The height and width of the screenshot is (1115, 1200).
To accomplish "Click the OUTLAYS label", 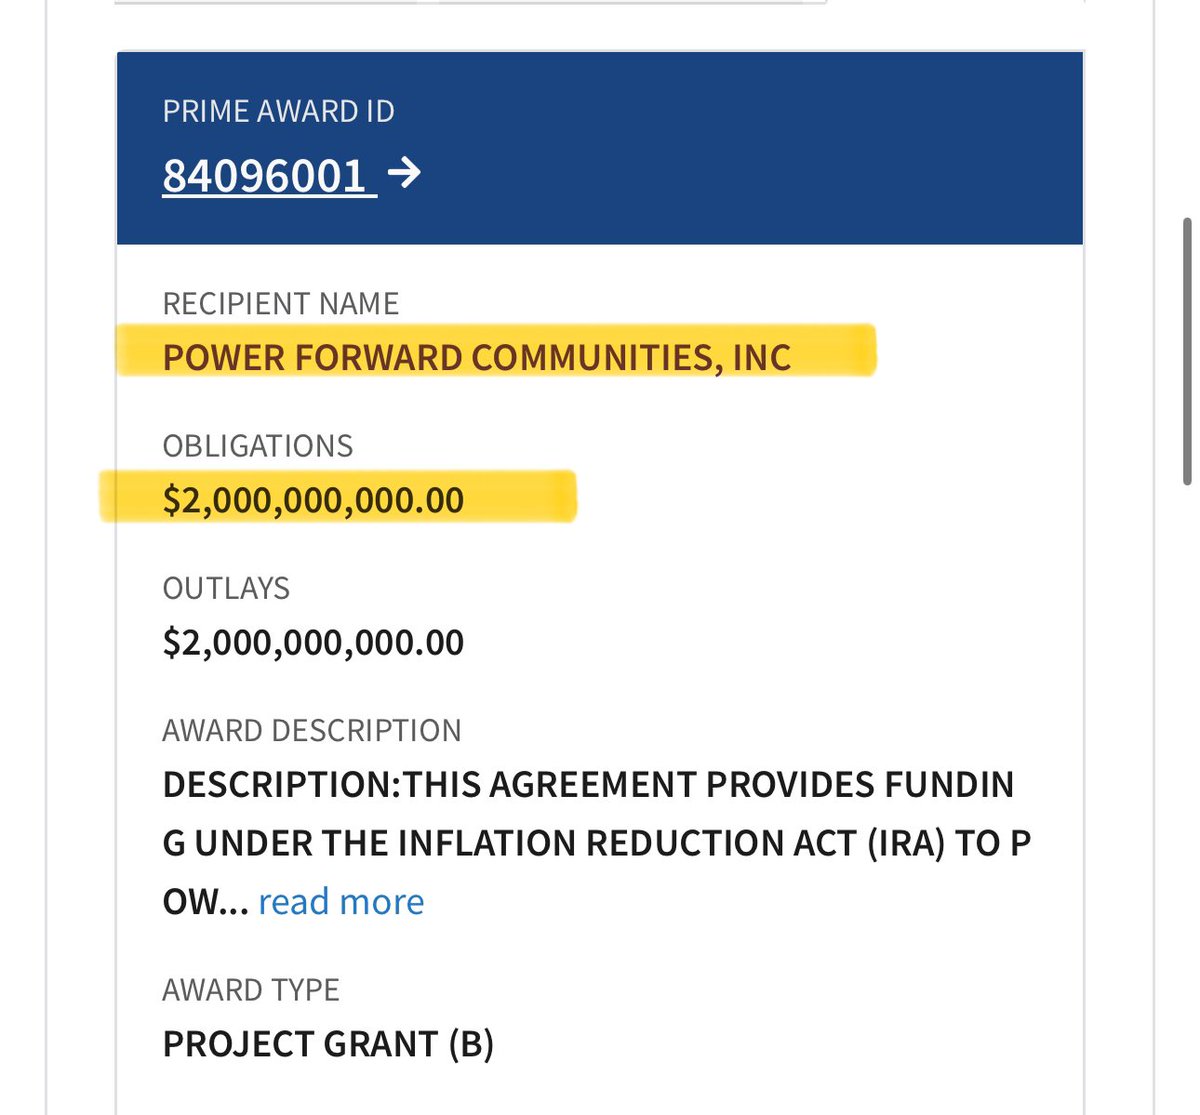I will click(x=226, y=588).
